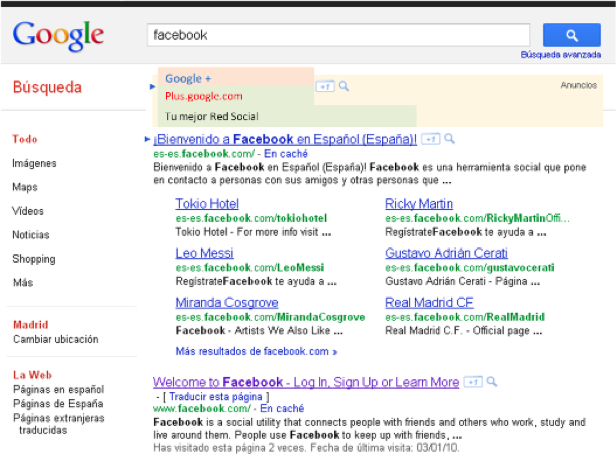Screen dimensions: 616x457
Task: Click +1 next to Bienvenido a Facebook result
Action: coord(431,139)
